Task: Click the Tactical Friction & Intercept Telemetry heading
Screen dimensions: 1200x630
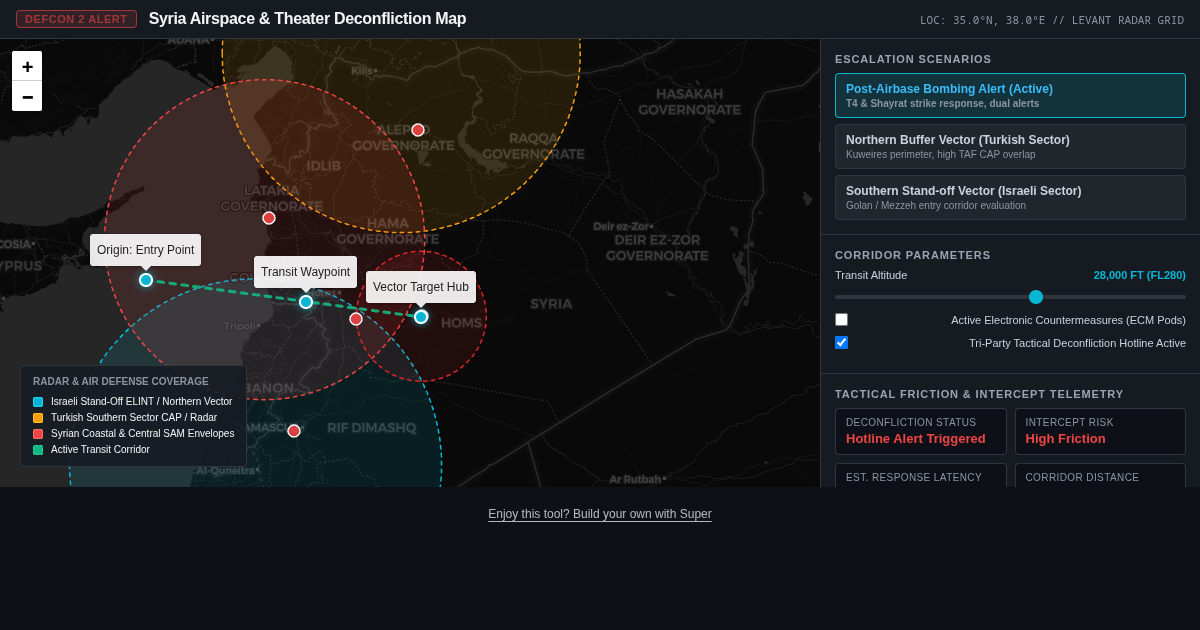Action: (x=979, y=394)
